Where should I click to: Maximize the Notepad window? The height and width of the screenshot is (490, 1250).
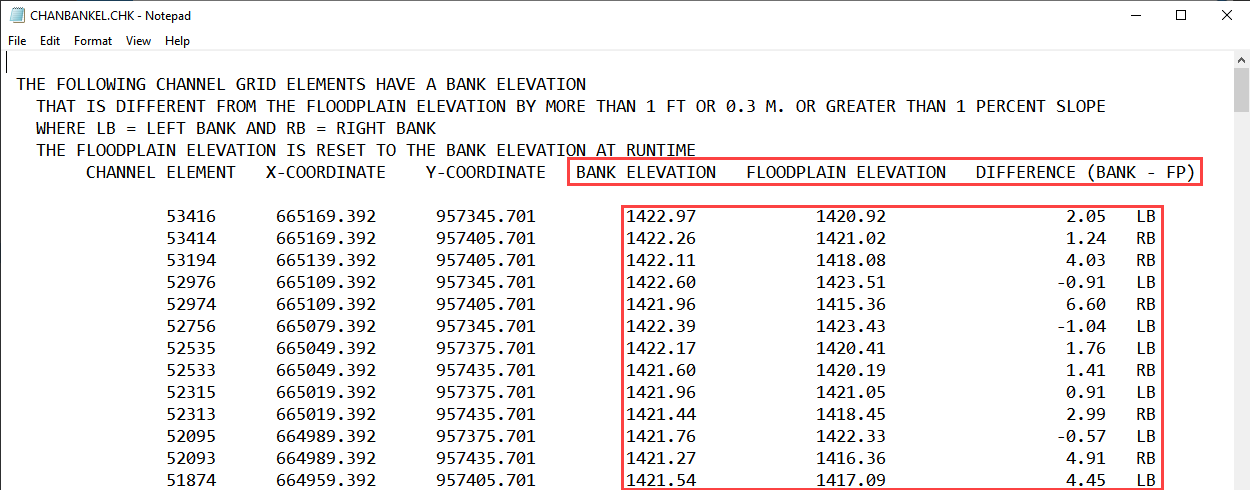click(1181, 16)
